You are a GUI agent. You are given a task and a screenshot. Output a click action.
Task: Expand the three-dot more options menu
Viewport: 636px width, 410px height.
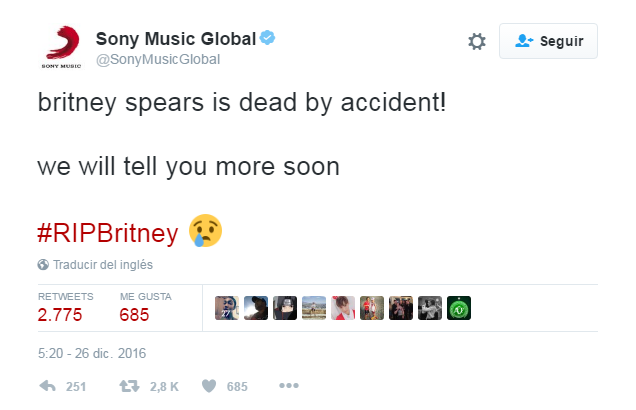tap(289, 386)
